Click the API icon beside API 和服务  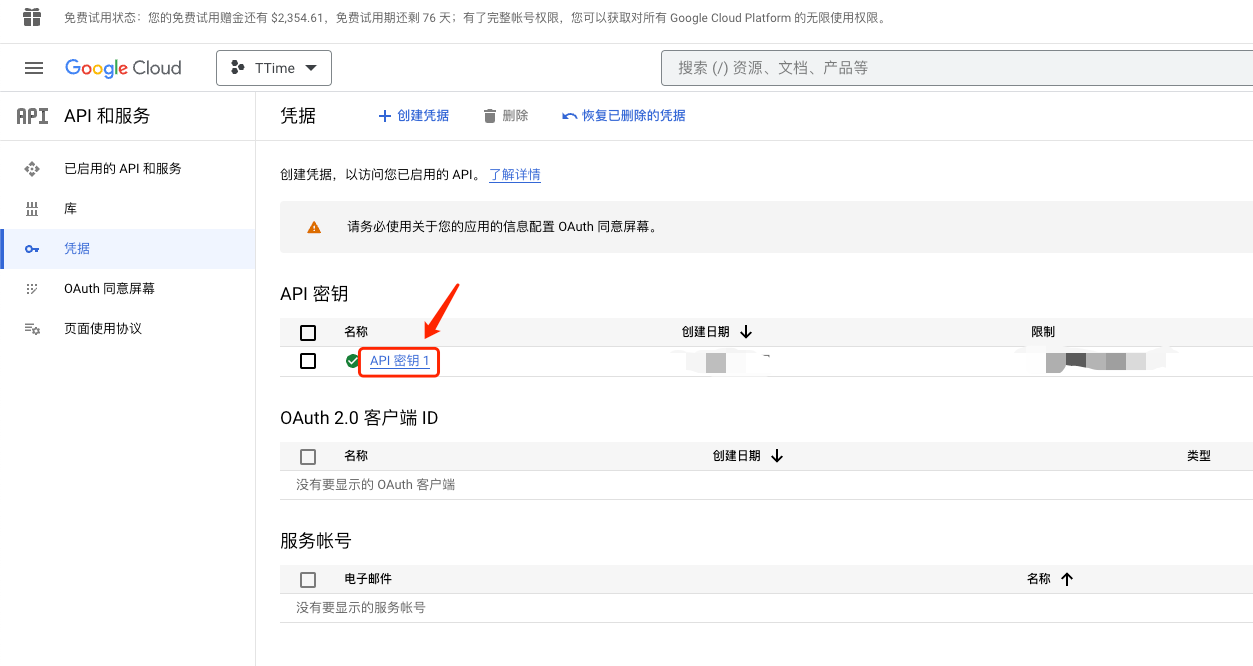pos(32,116)
